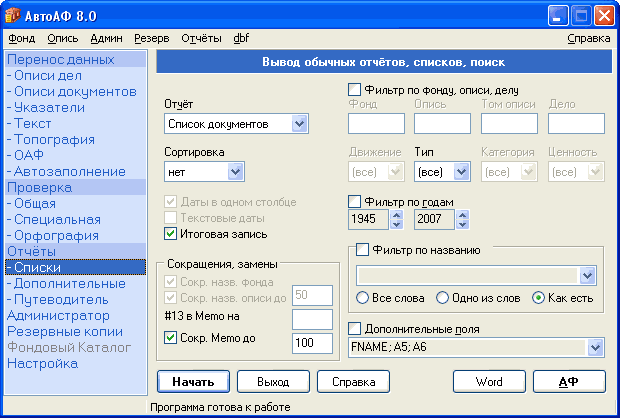Open the Отчёты menu
Viewport: 620px width, 418px height.
[x=201, y=38]
